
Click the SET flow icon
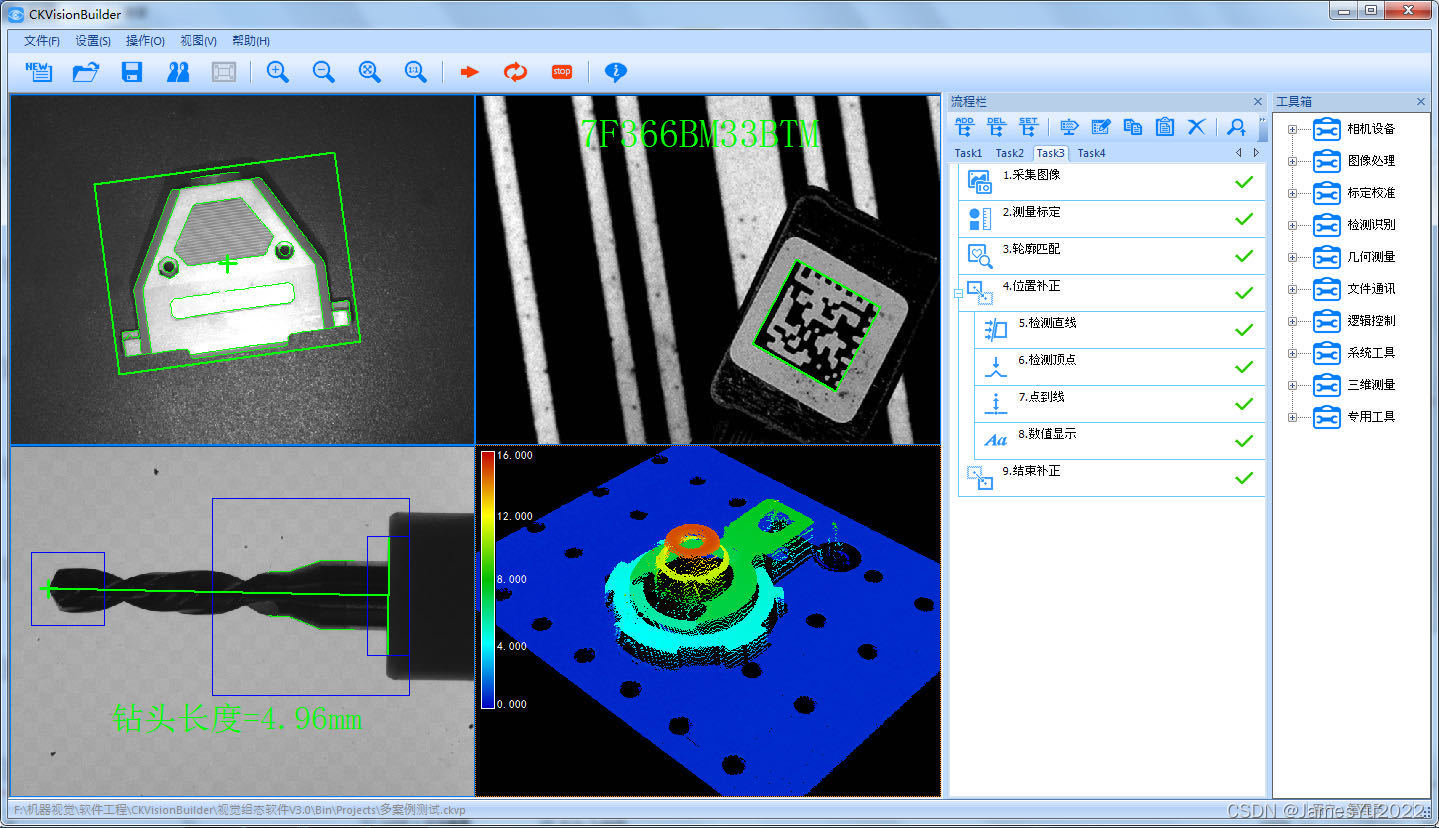[1028, 127]
